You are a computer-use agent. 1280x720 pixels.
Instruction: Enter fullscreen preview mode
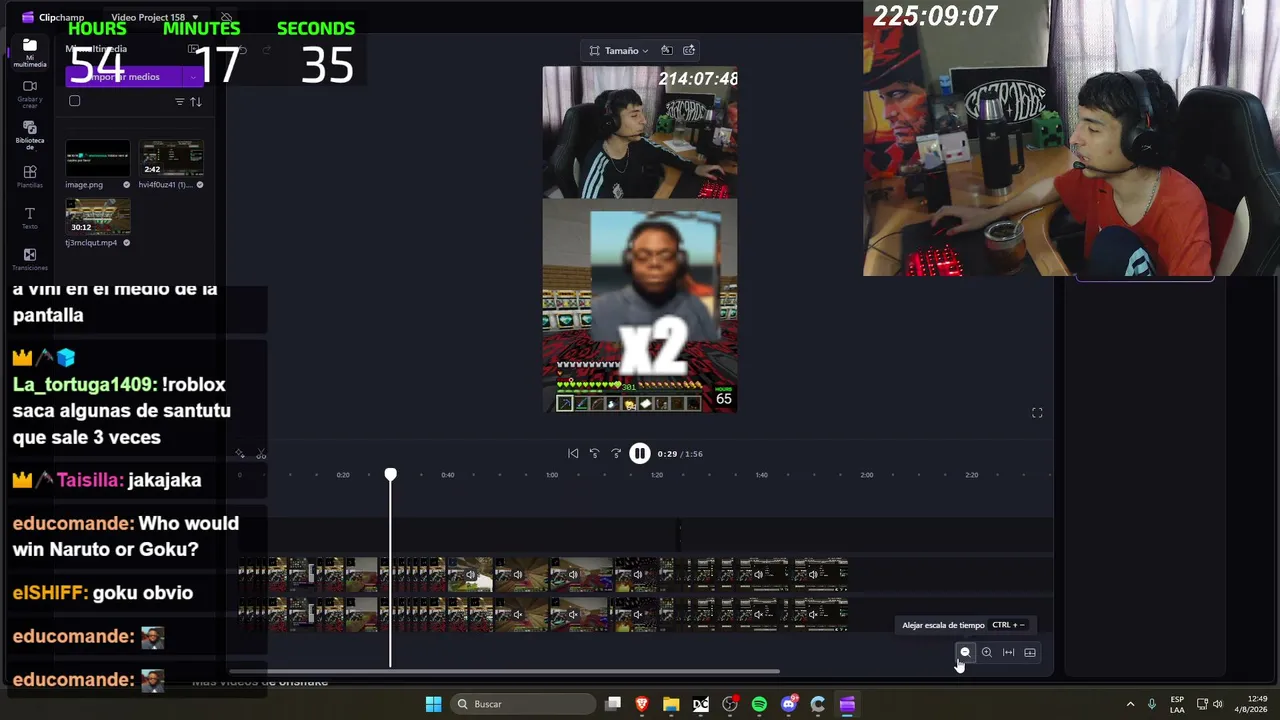[1037, 413]
